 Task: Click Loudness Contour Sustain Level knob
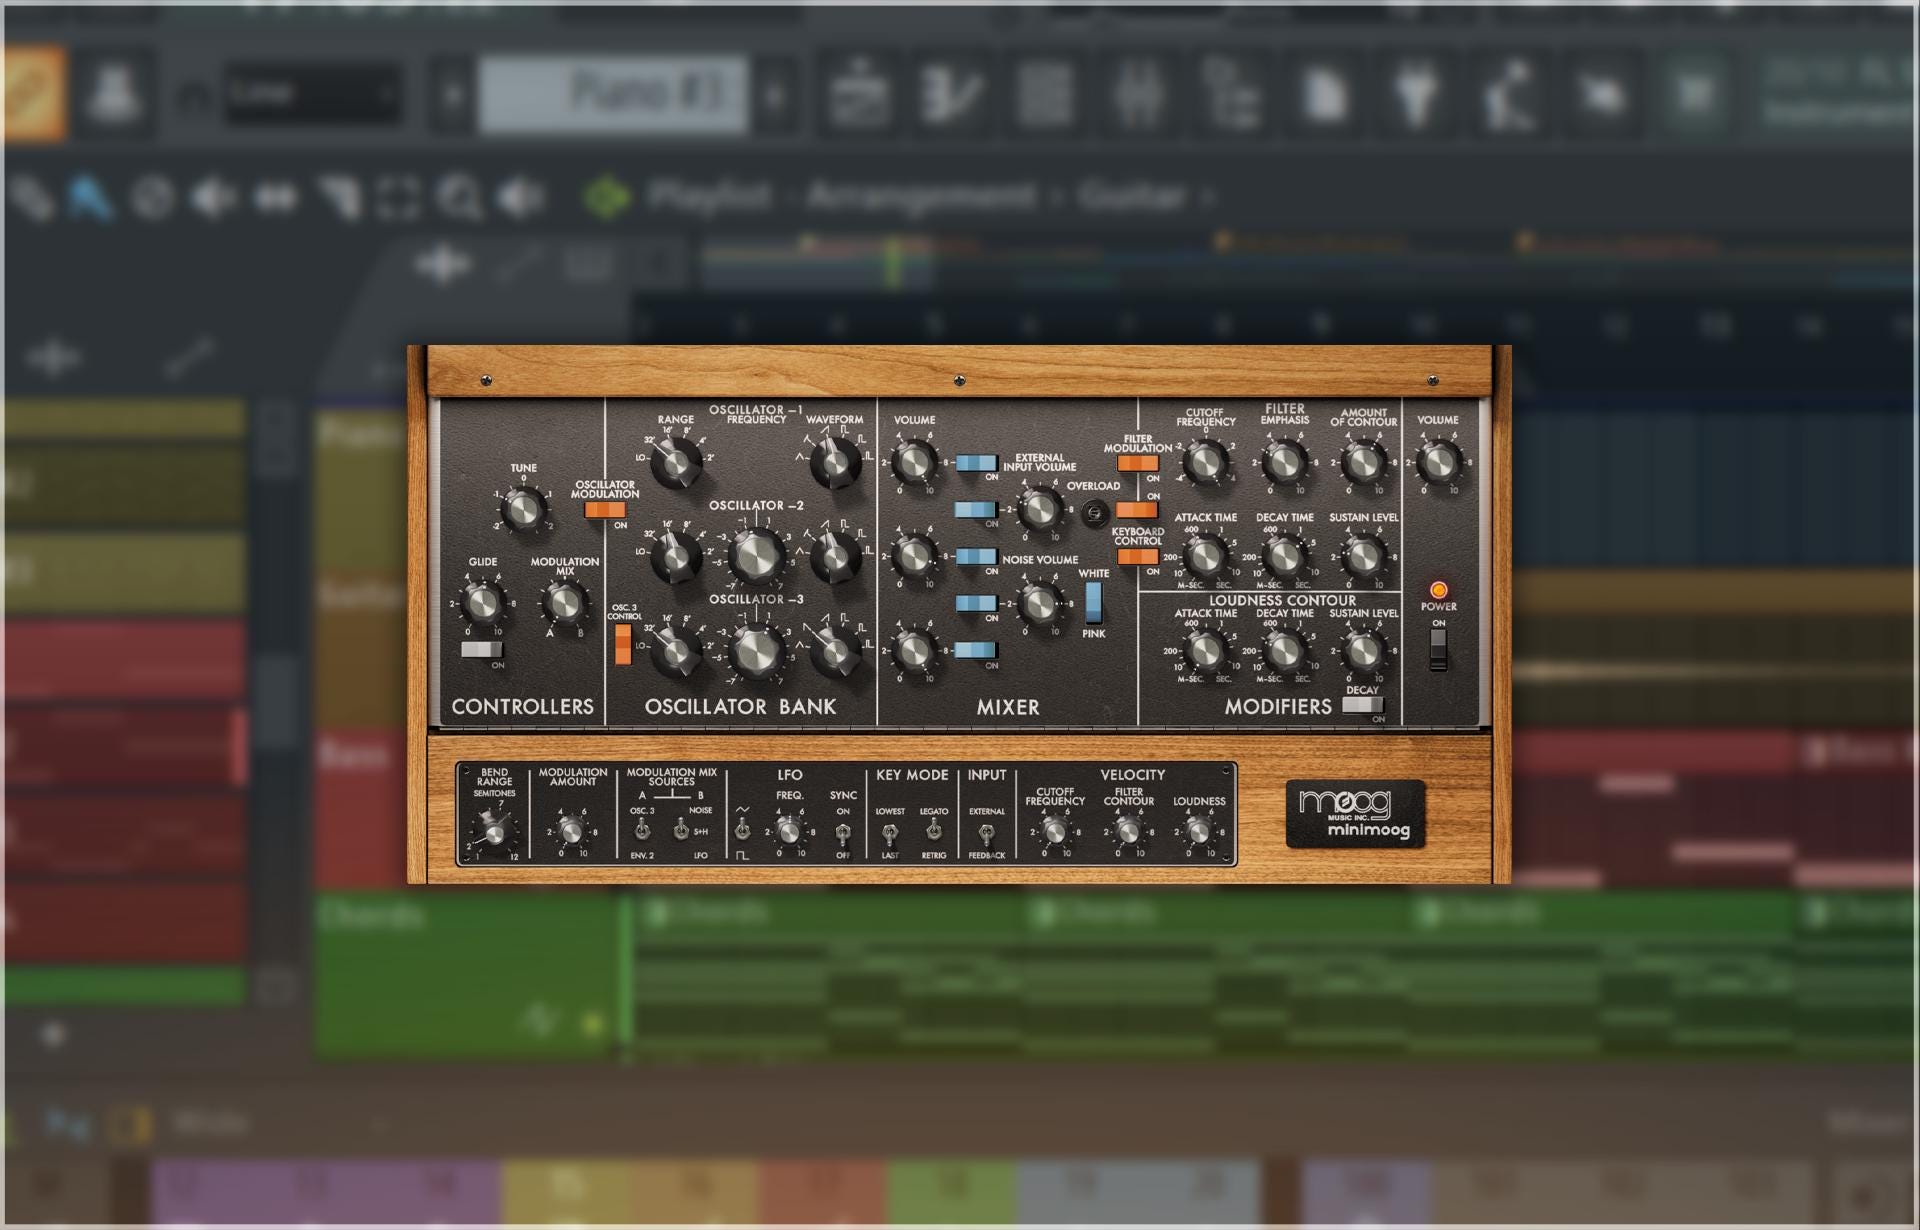pos(1362,651)
